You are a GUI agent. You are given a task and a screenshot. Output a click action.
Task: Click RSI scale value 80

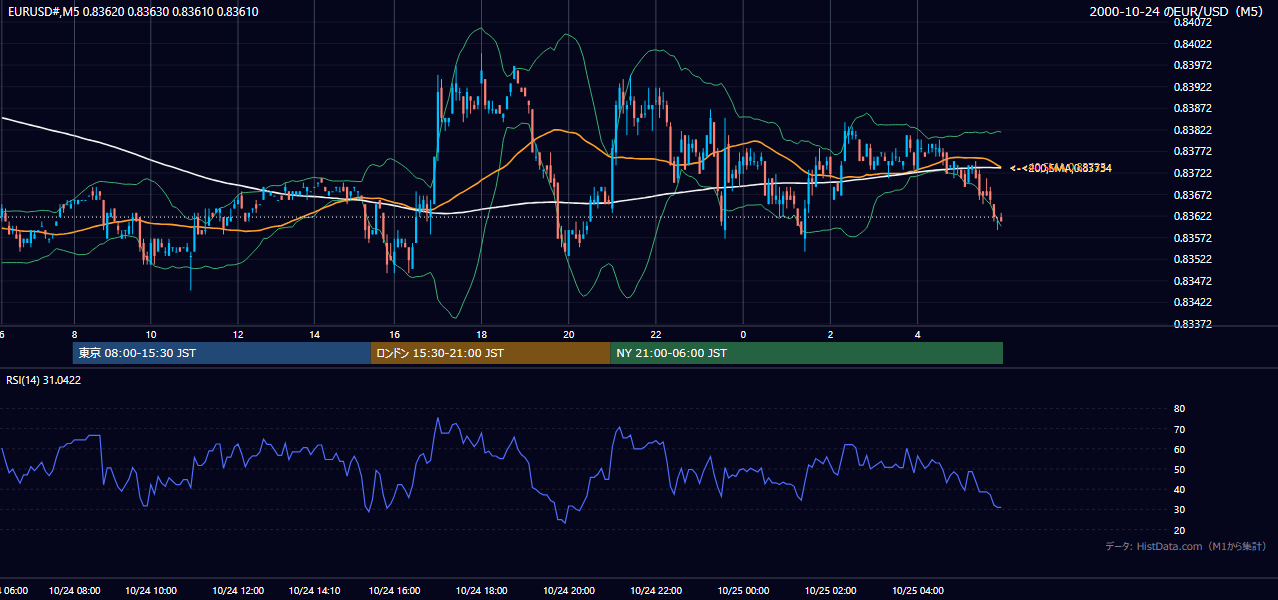tap(1179, 409)
